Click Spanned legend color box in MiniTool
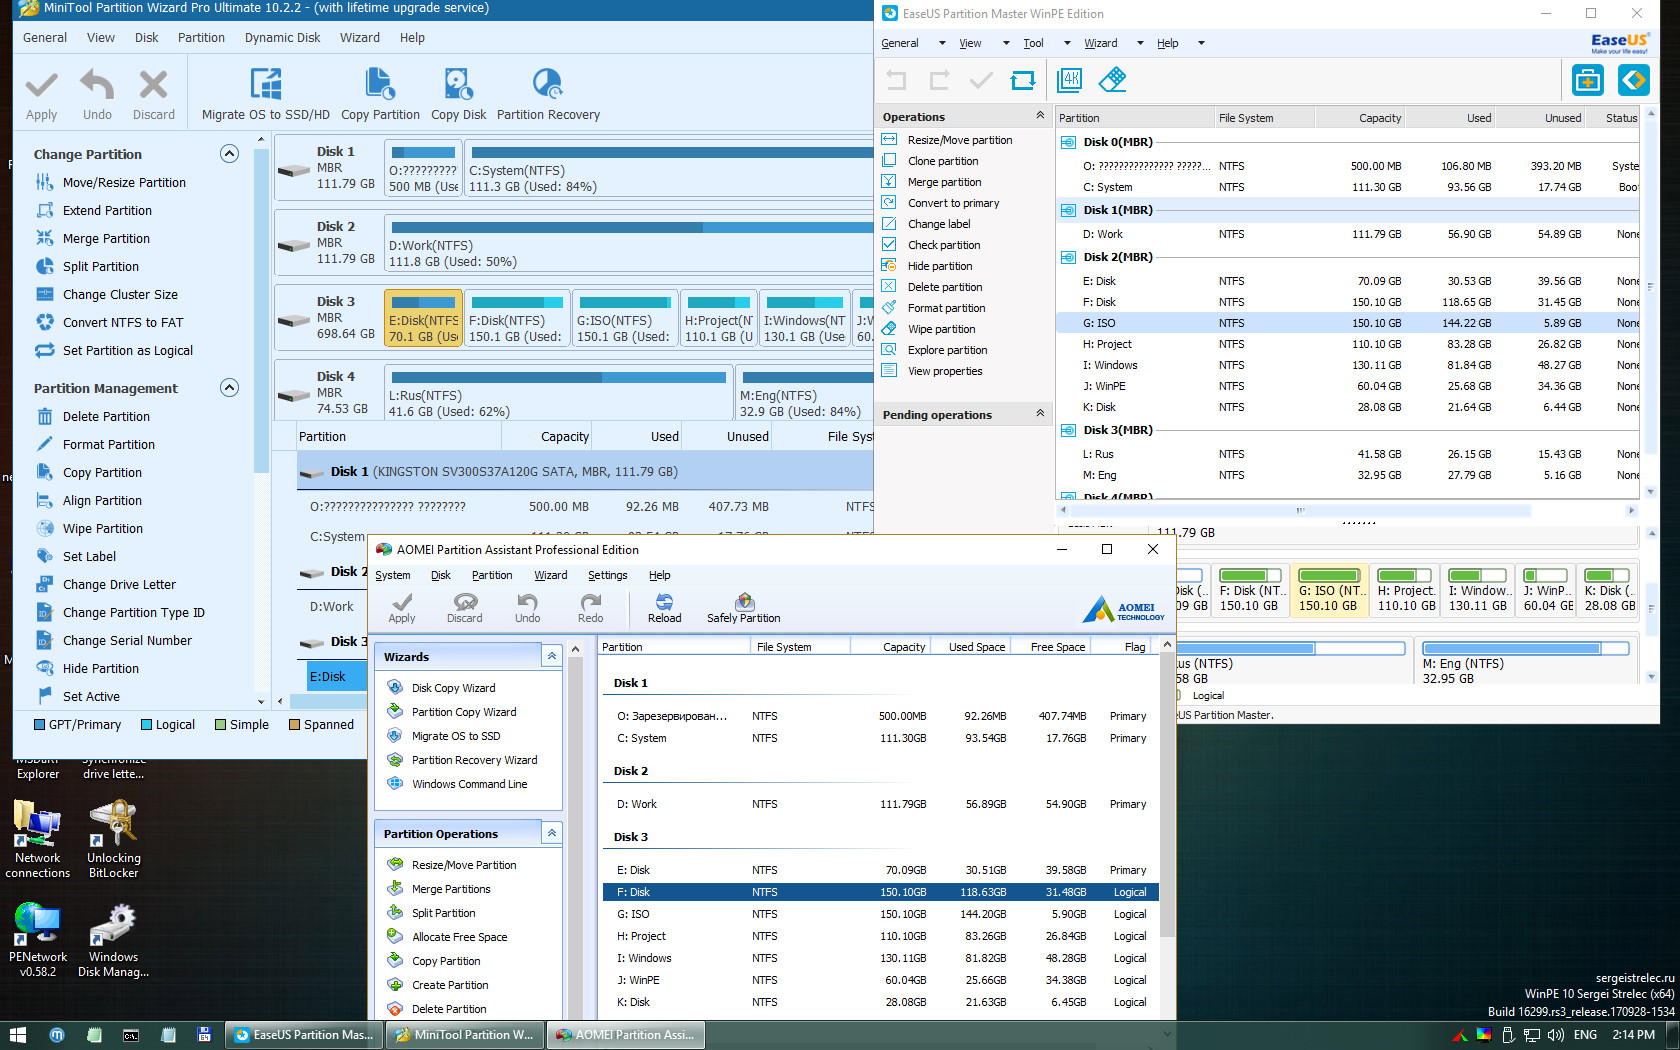This screenshot has height=1050, width=1680. (294, 725)
